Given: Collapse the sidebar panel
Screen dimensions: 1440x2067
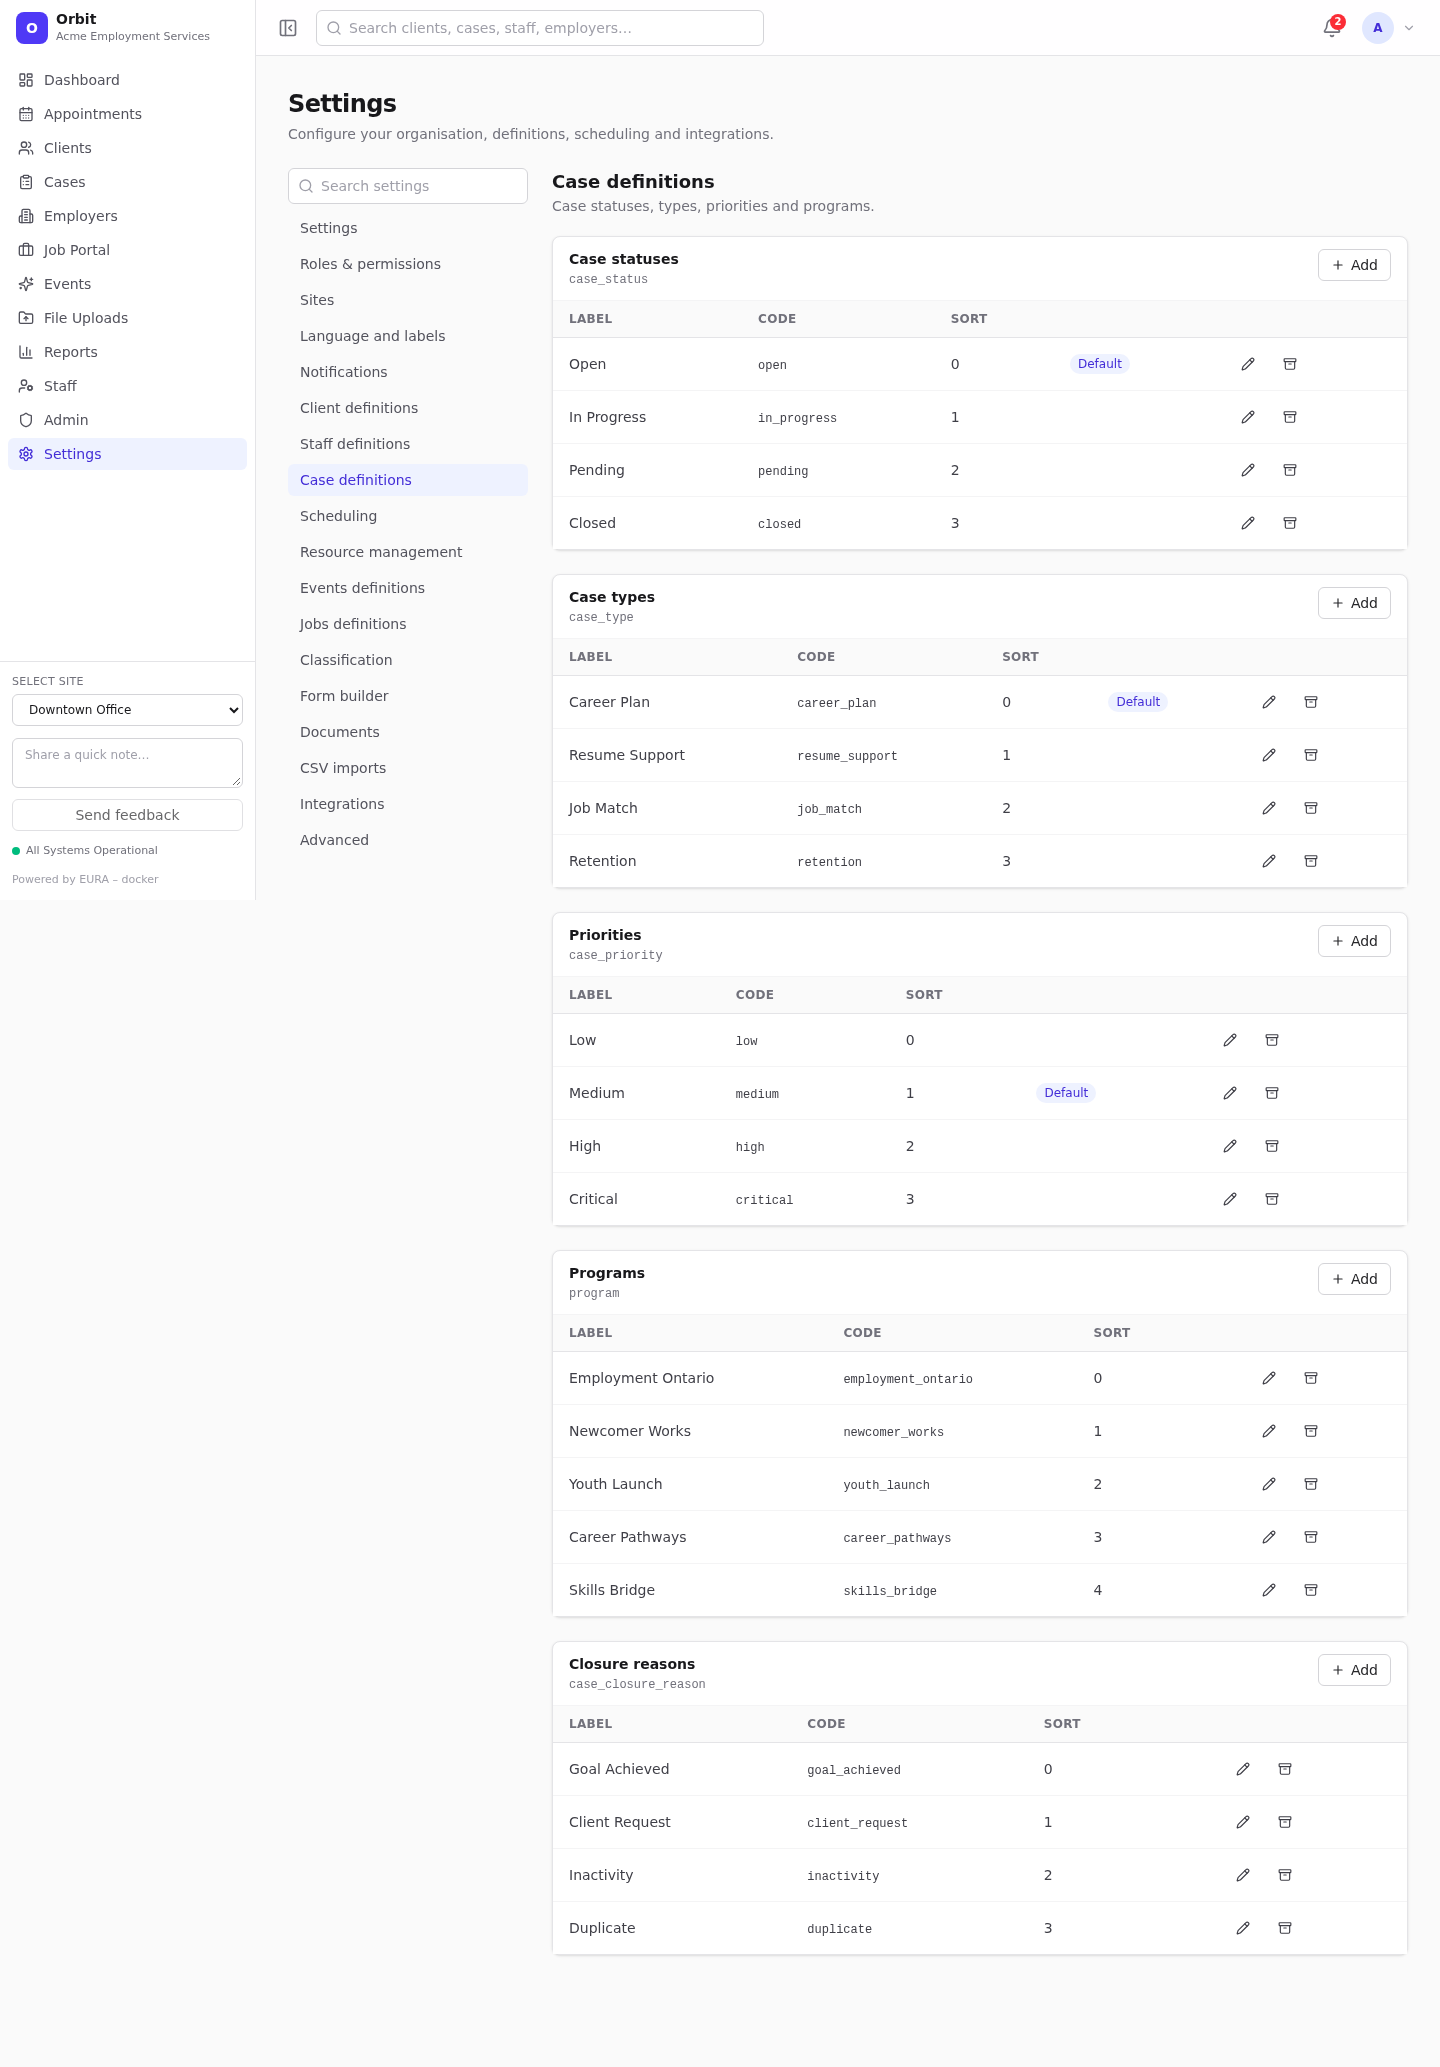Looking at the screenshot, I should (288, 28).
